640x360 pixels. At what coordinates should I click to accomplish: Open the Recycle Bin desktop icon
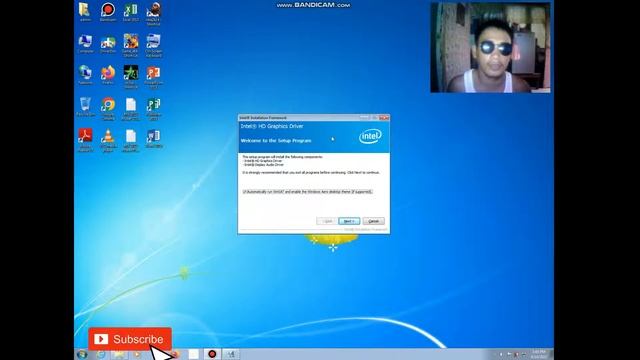(x=85, y=107)
